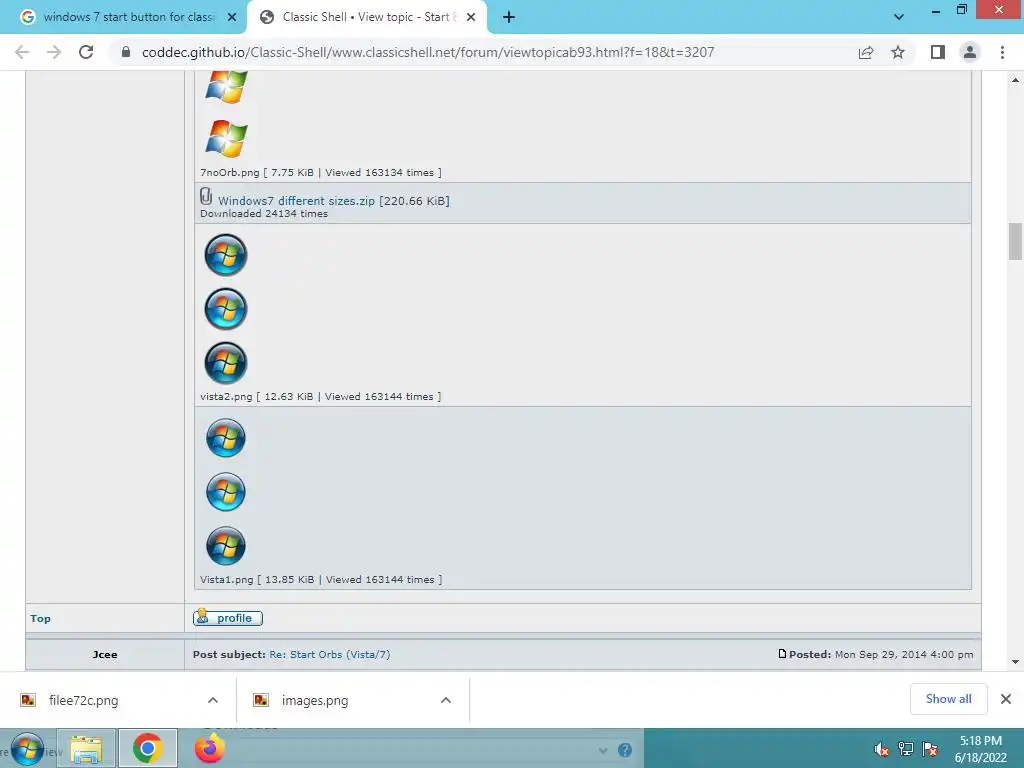The width and height of the screenshot is (1024, 768).
Task: Open the third Vista1.png orb image
Action: tap(226, 546)
